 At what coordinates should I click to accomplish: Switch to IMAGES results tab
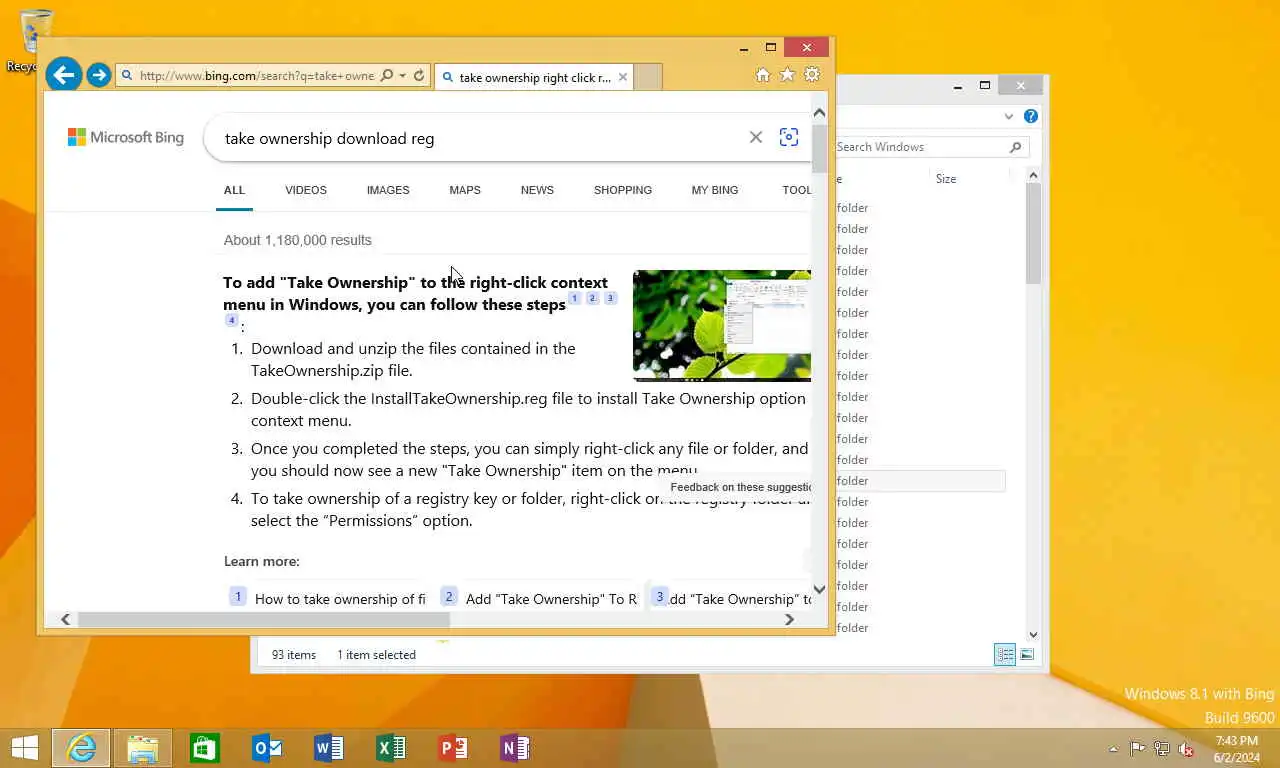point(388,190)
